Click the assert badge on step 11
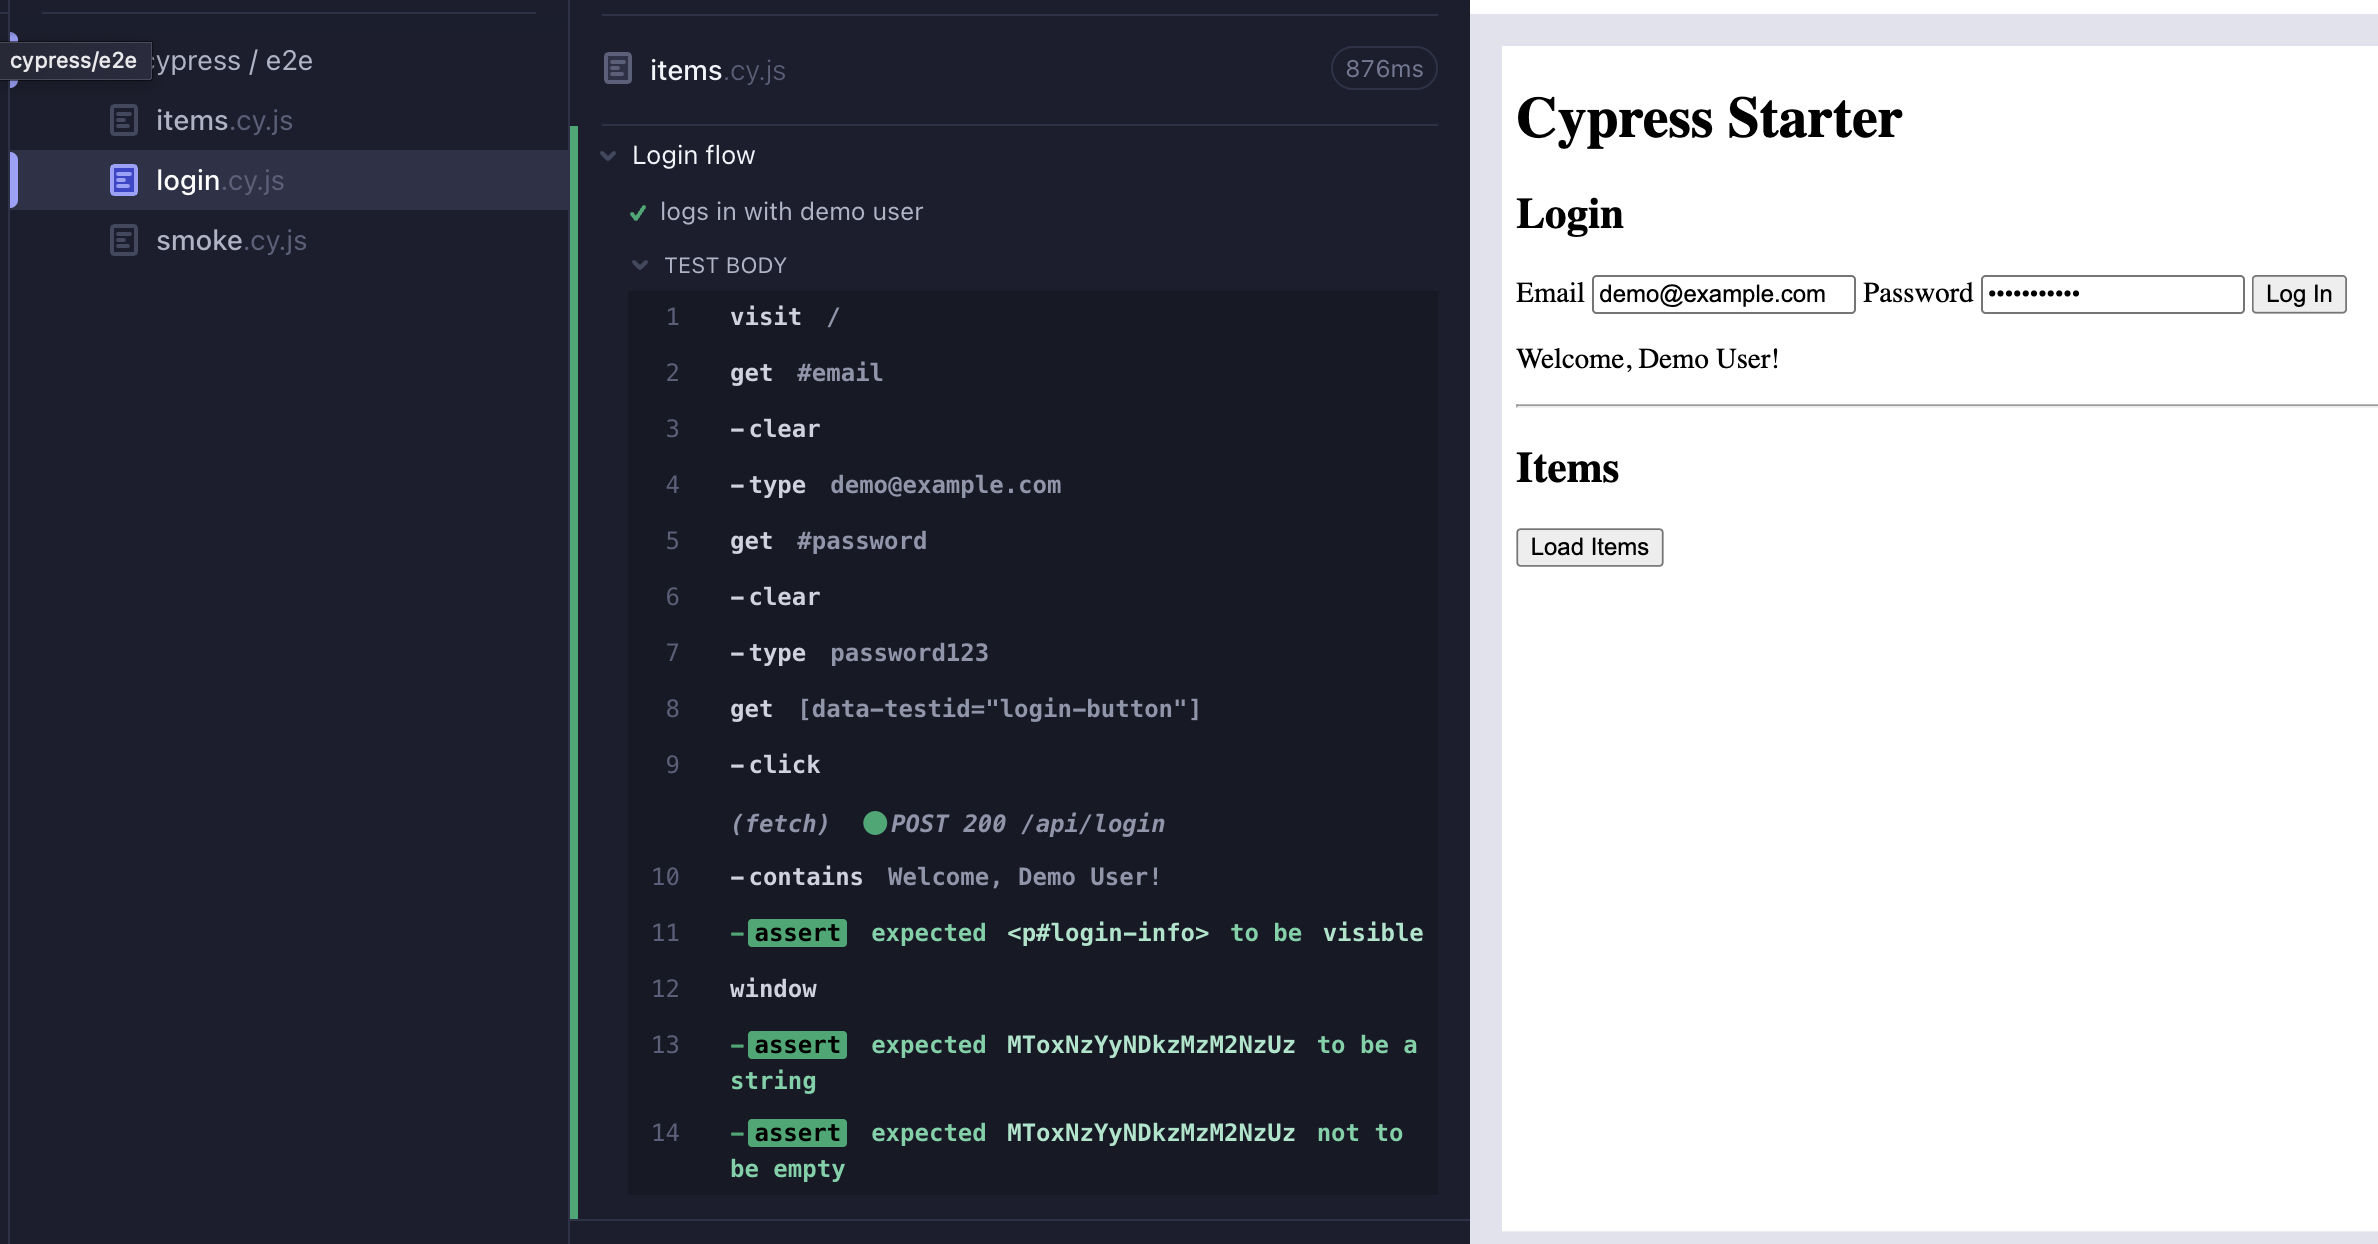 (x=797, y=933)
